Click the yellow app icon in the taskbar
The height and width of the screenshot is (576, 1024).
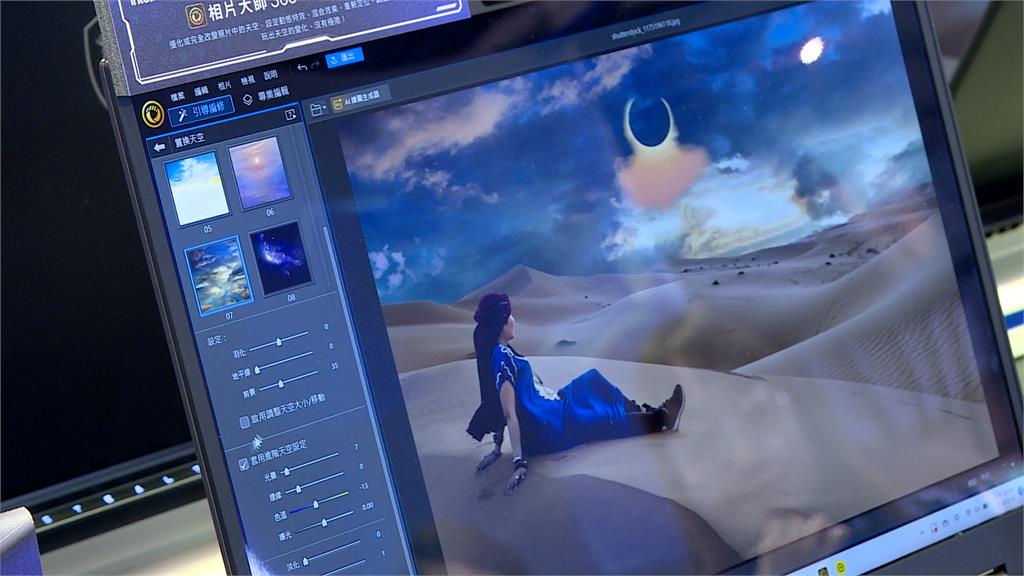tap(840, 567)
